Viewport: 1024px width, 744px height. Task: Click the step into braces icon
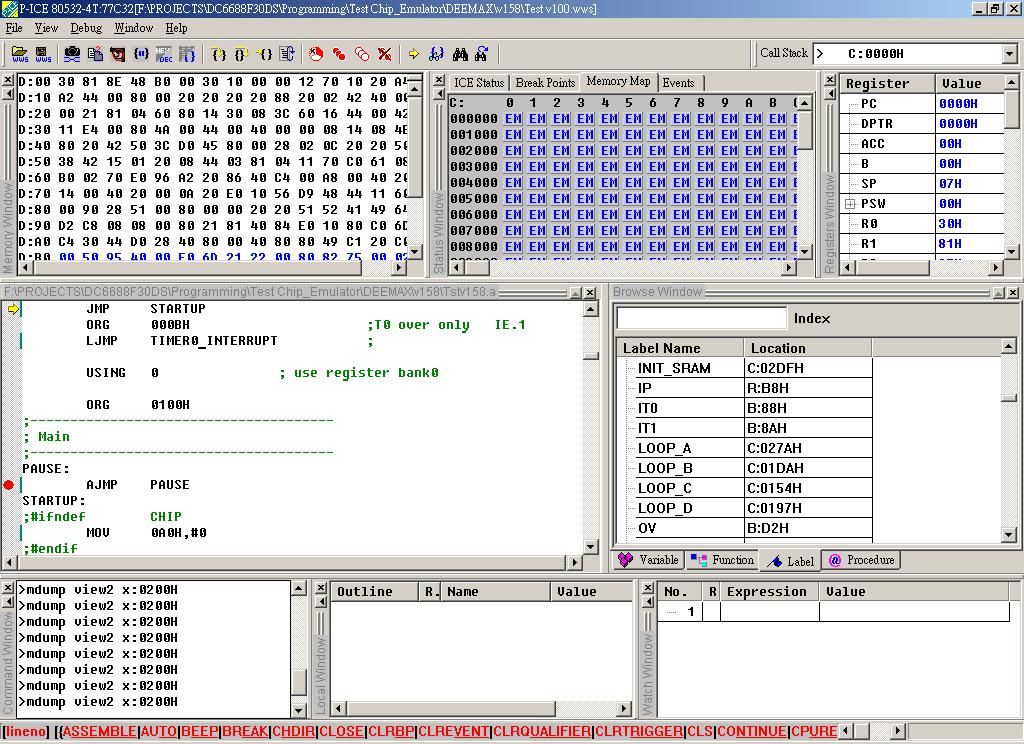click(x=219, y=54)
